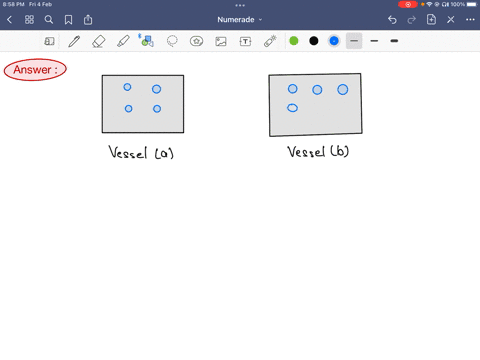Close the editing toolbar with X
Image resolution: width=480 pixels, height=360 pixels.
(451, 20)
